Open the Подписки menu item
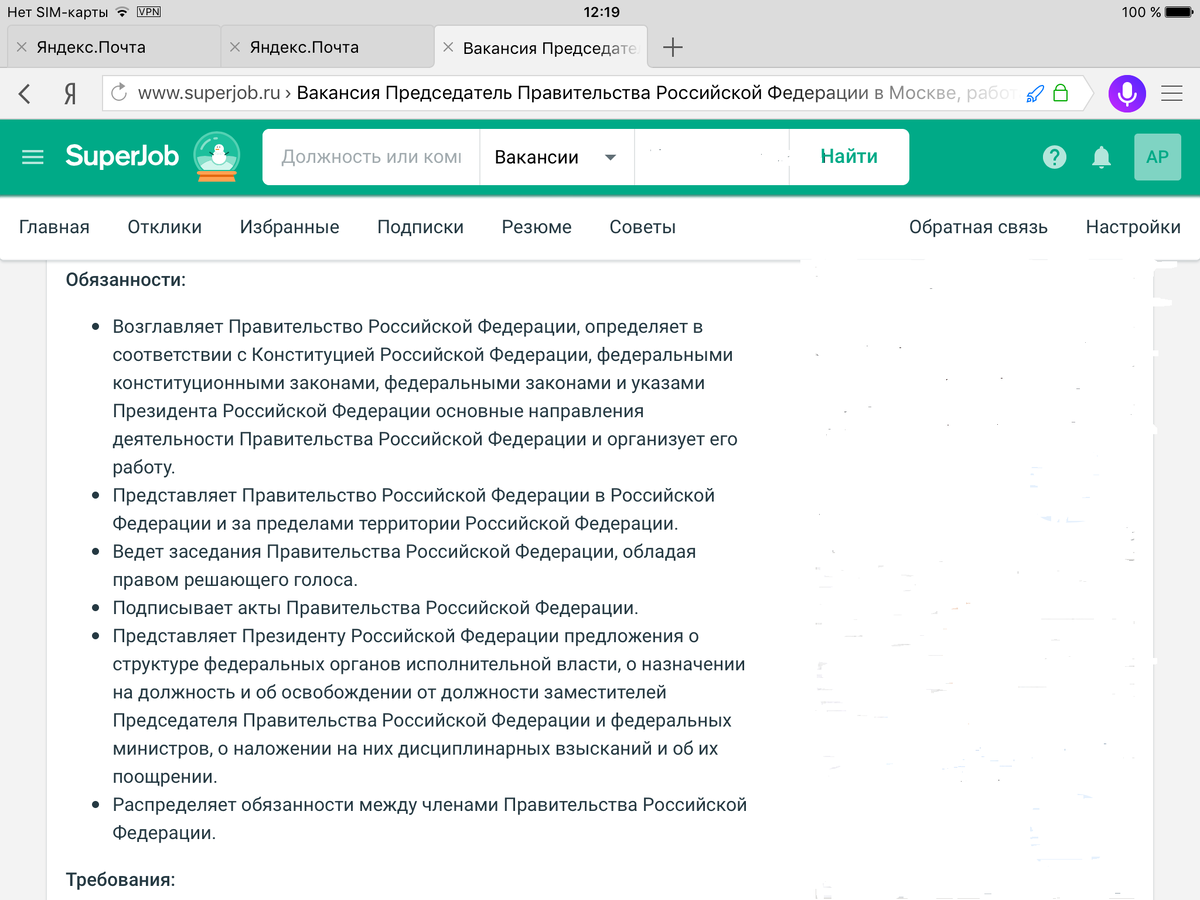The width and height of the screenshot is (1200, 900). [420, 227]
